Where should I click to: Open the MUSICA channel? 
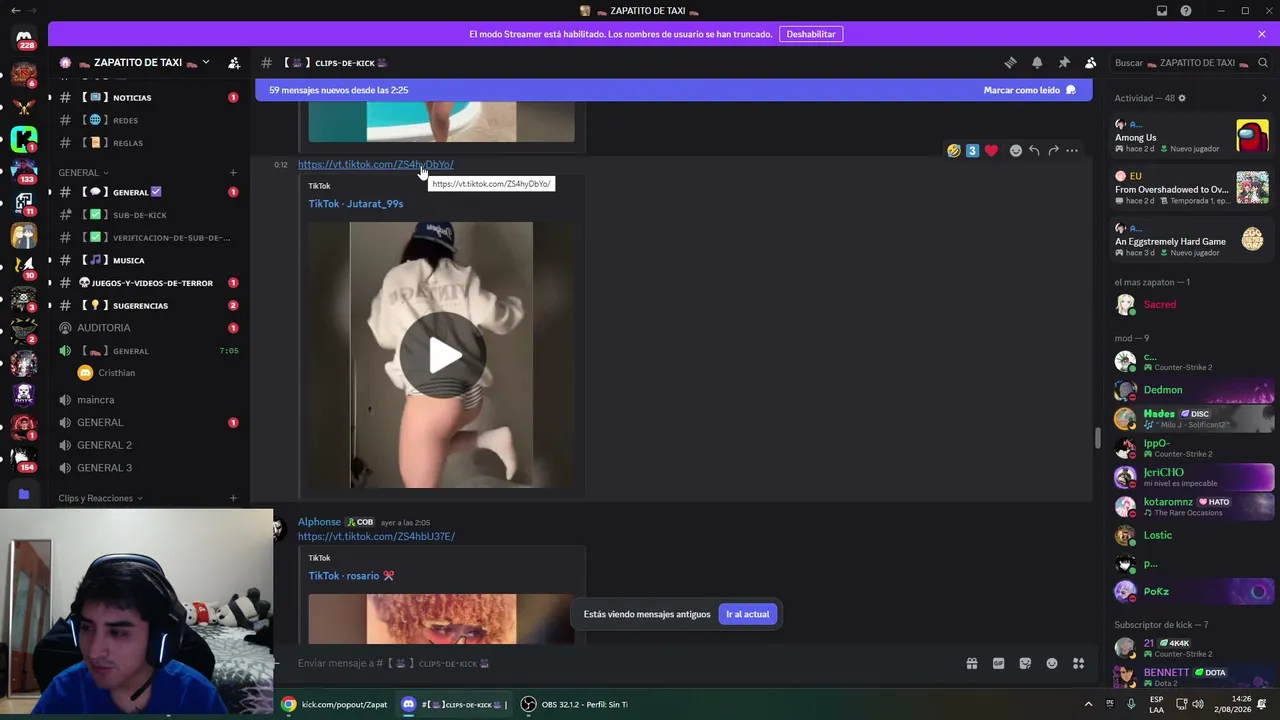tap(148, 260)
